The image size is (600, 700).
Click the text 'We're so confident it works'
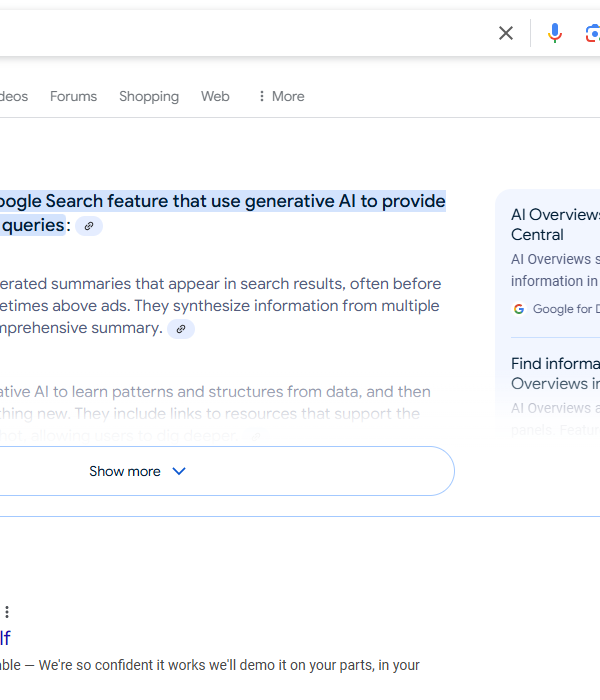(x=122, y=665)
